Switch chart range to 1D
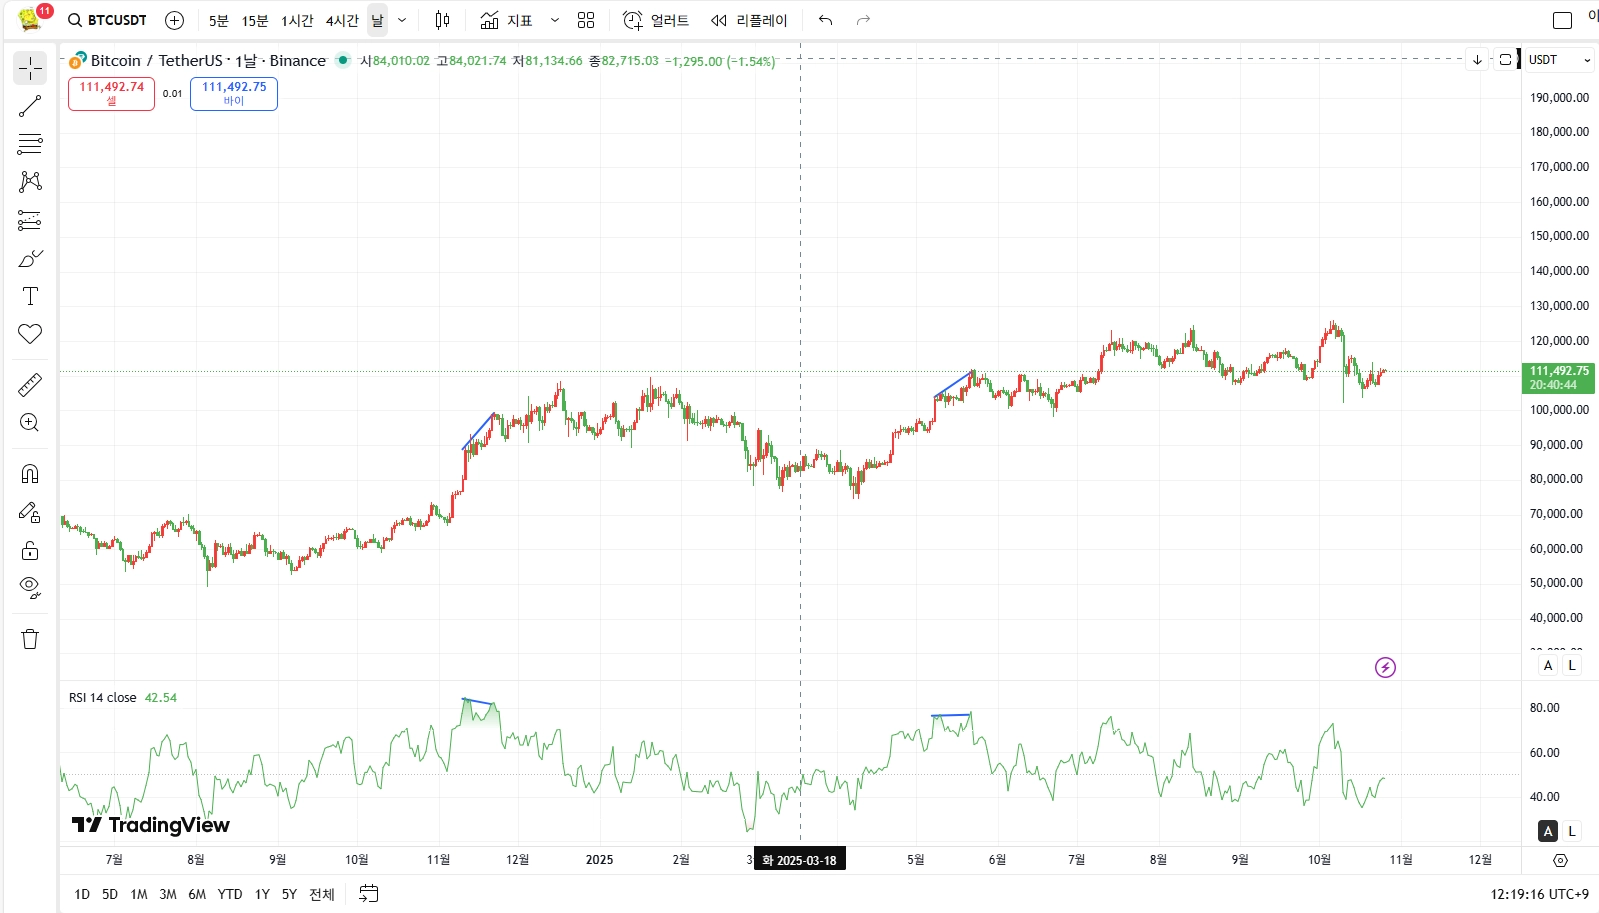The height and width of the screenshot is (913, 1599). coord(82,894)
